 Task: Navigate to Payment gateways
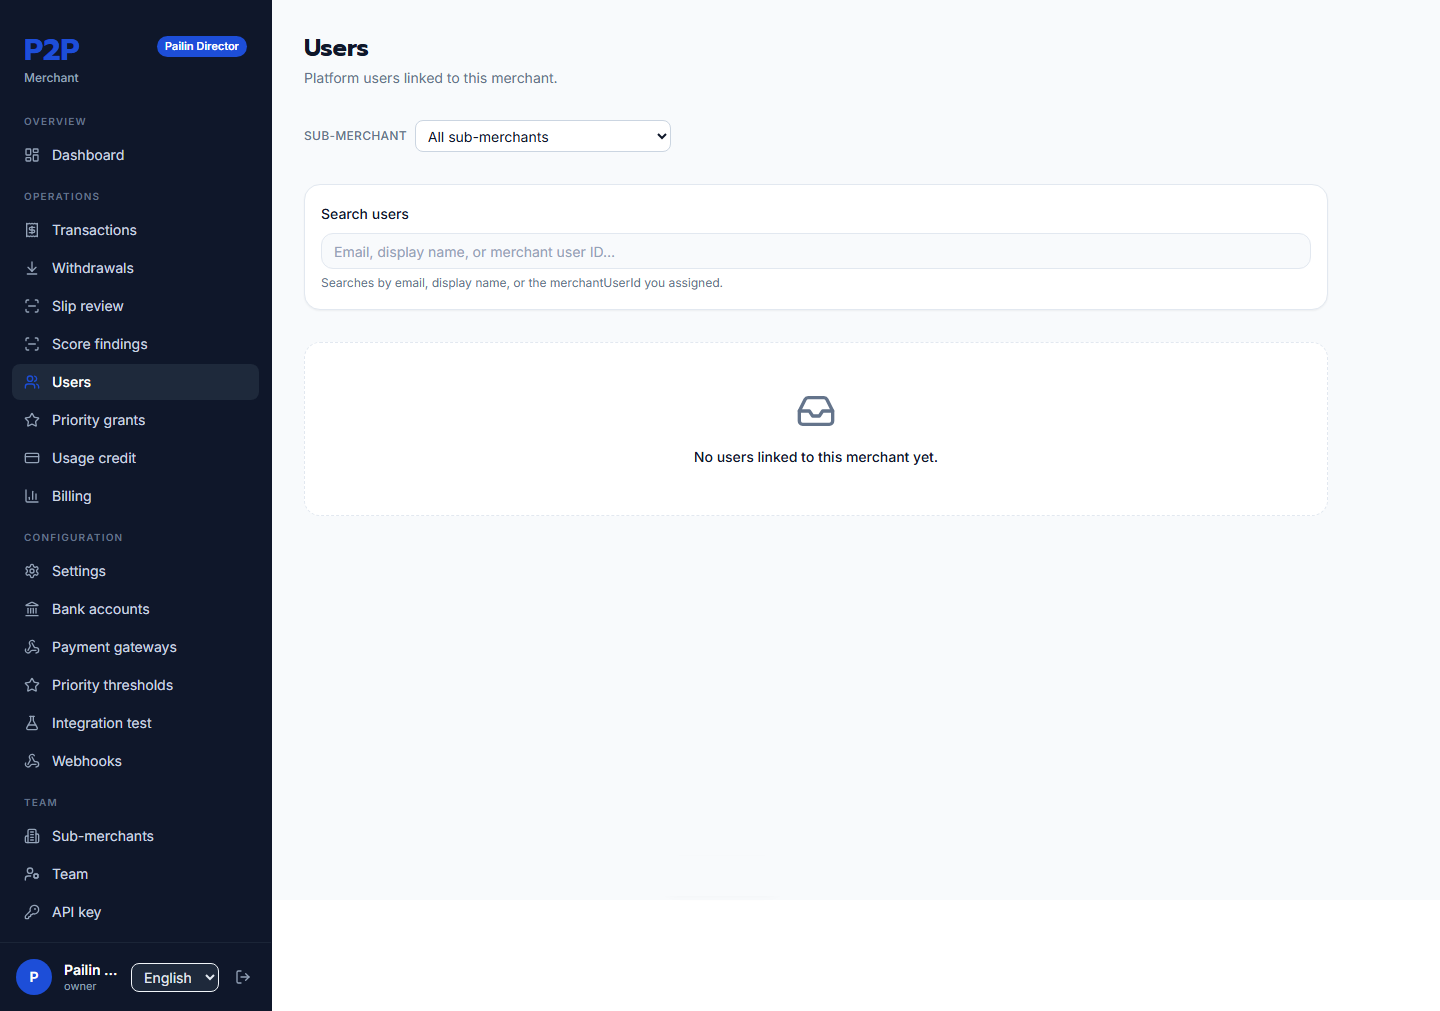135,647
